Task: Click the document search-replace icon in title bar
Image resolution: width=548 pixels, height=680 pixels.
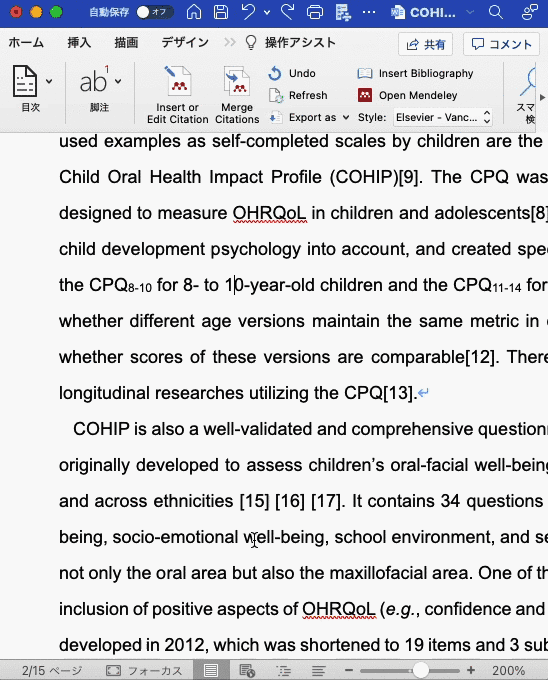Action: [x=343, y=12]
